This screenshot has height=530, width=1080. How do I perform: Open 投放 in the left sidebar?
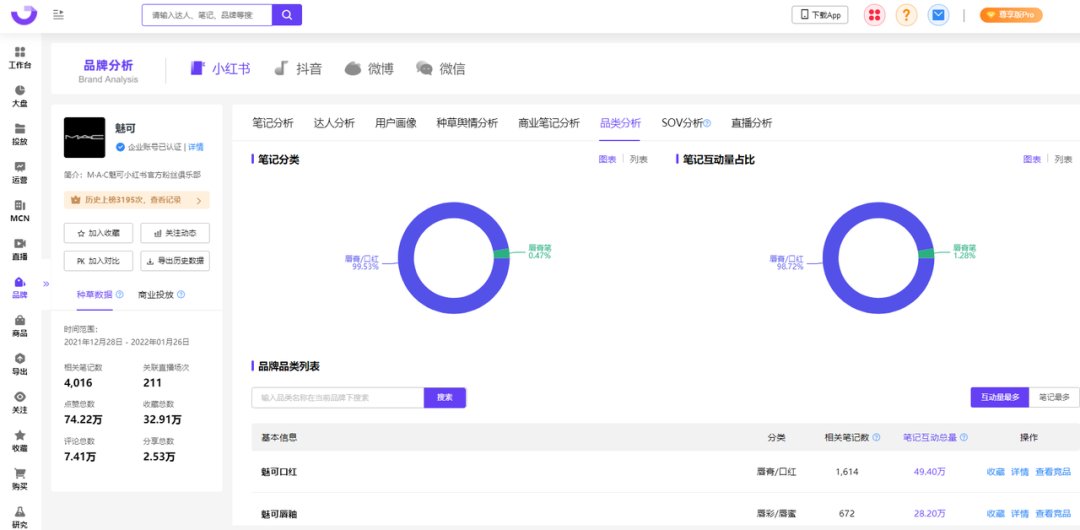coord(20,134)
